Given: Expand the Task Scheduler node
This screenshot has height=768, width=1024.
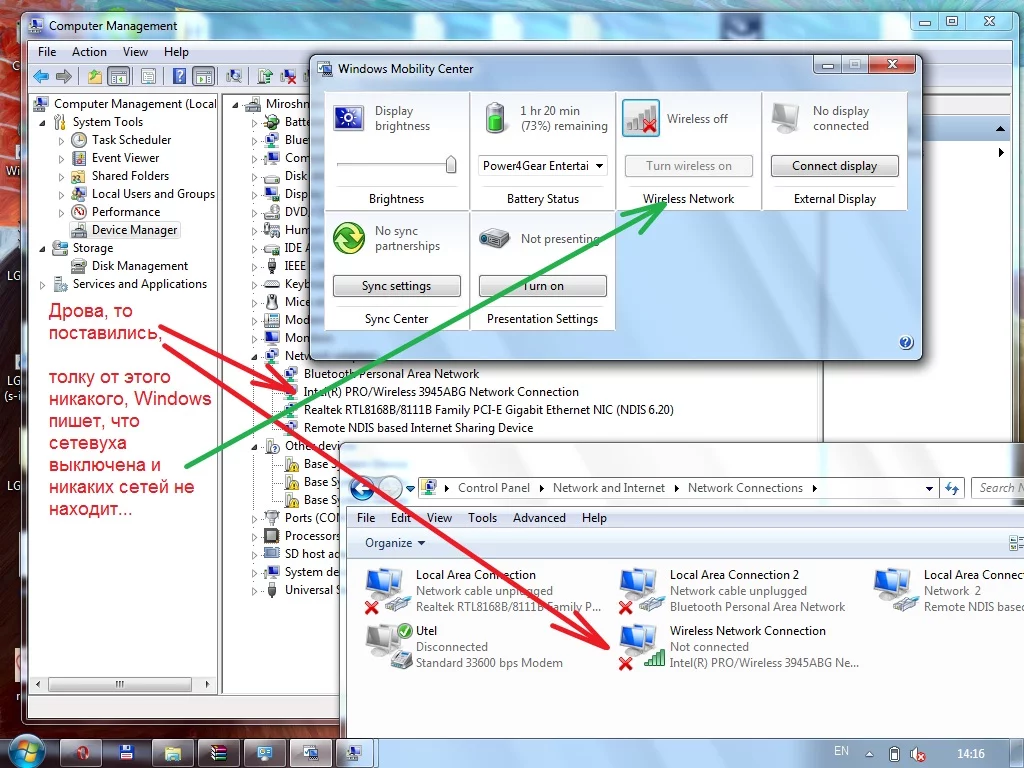Looking at the screenshot, I should pos(61,140).
